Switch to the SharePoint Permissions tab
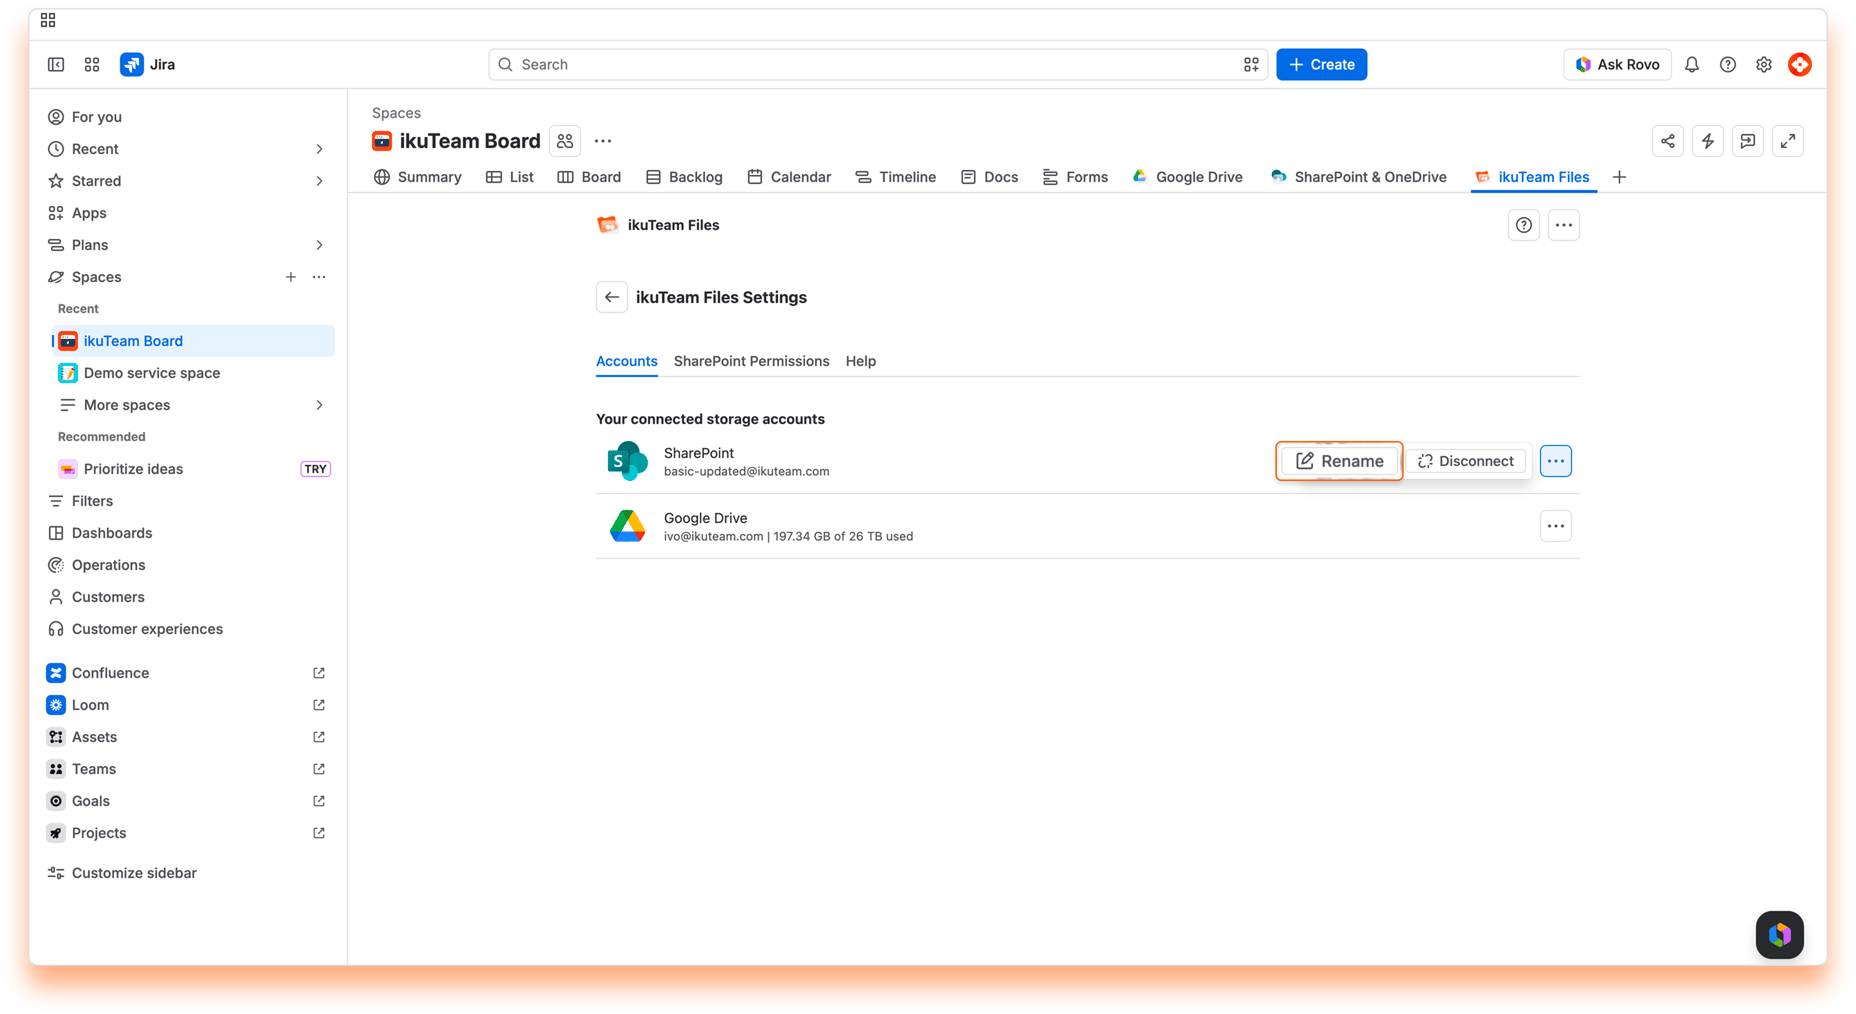The height and width of the screenshot is (1014, 1856). point(751,361)
